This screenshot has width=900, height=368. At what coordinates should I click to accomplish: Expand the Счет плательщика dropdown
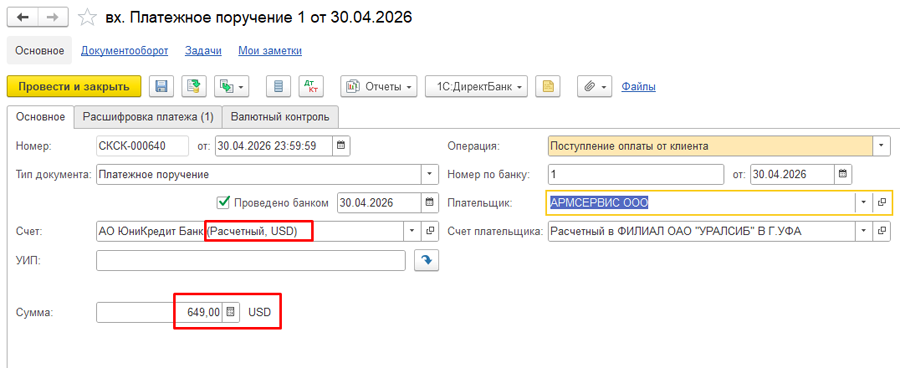(863, 231)
